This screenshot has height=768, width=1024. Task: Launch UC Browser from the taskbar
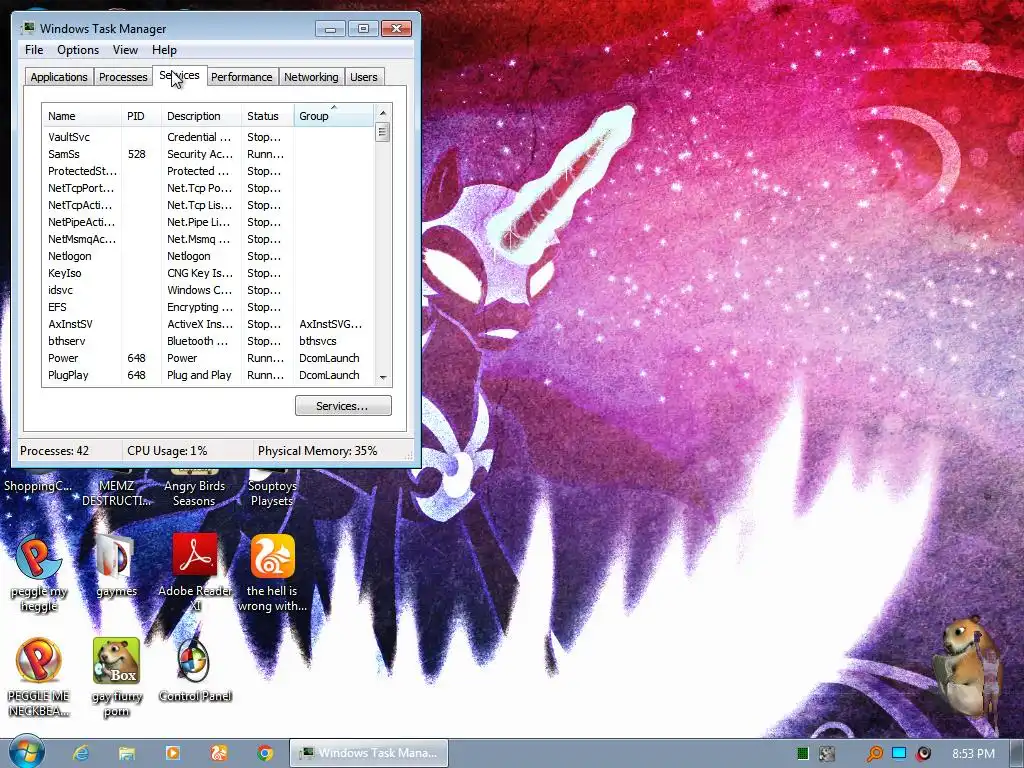tap(219, 753)
